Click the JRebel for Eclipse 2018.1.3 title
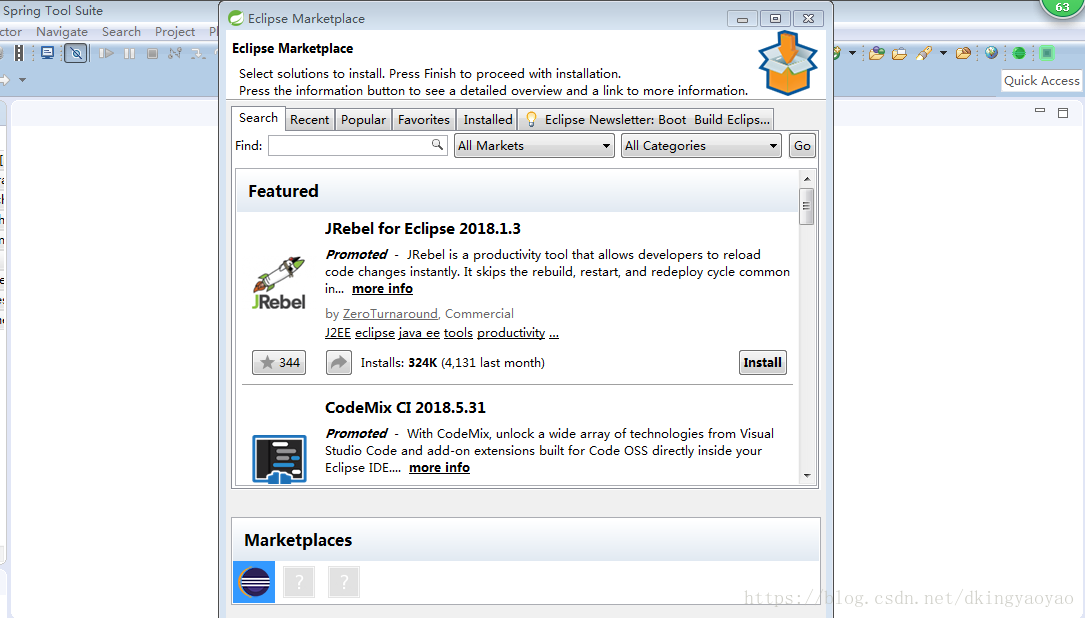 [422, 229]
